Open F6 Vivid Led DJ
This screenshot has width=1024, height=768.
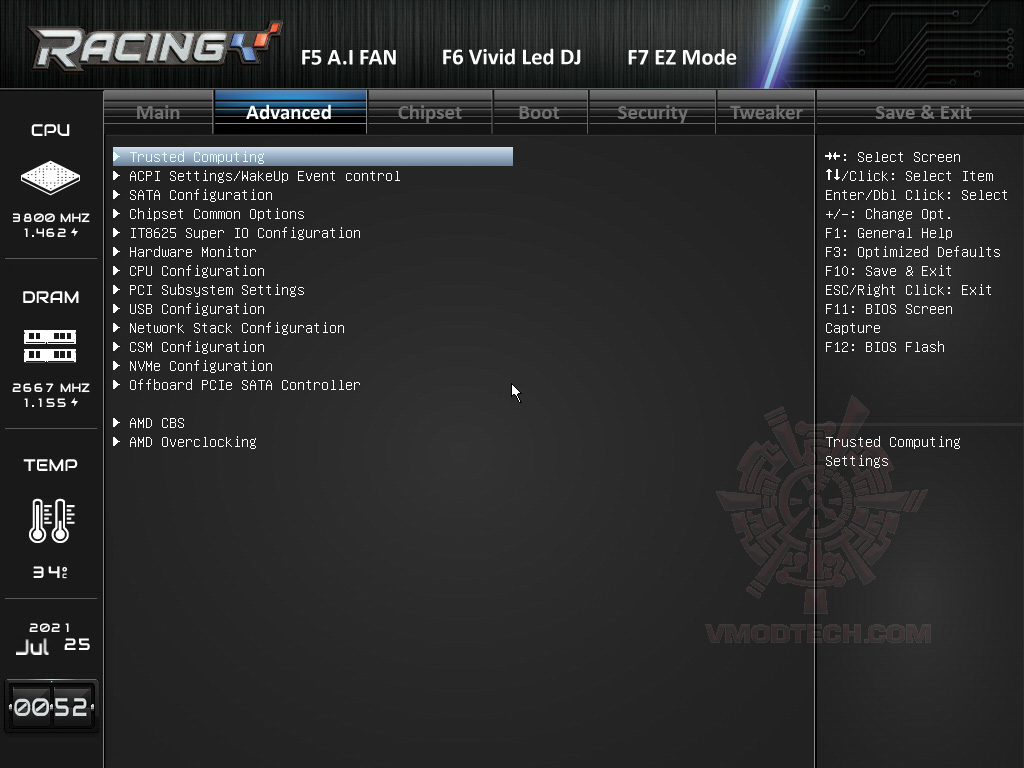511,57
